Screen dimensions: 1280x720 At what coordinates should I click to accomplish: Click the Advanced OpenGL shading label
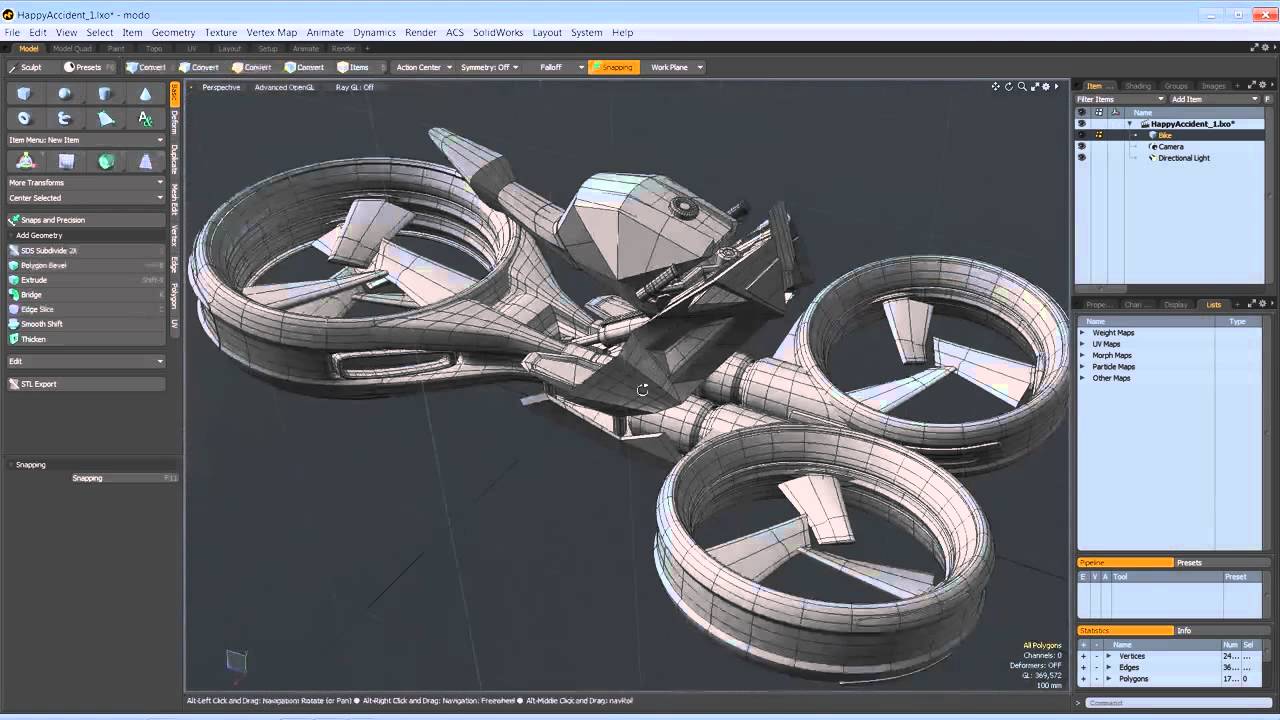(x=284, y=87)
